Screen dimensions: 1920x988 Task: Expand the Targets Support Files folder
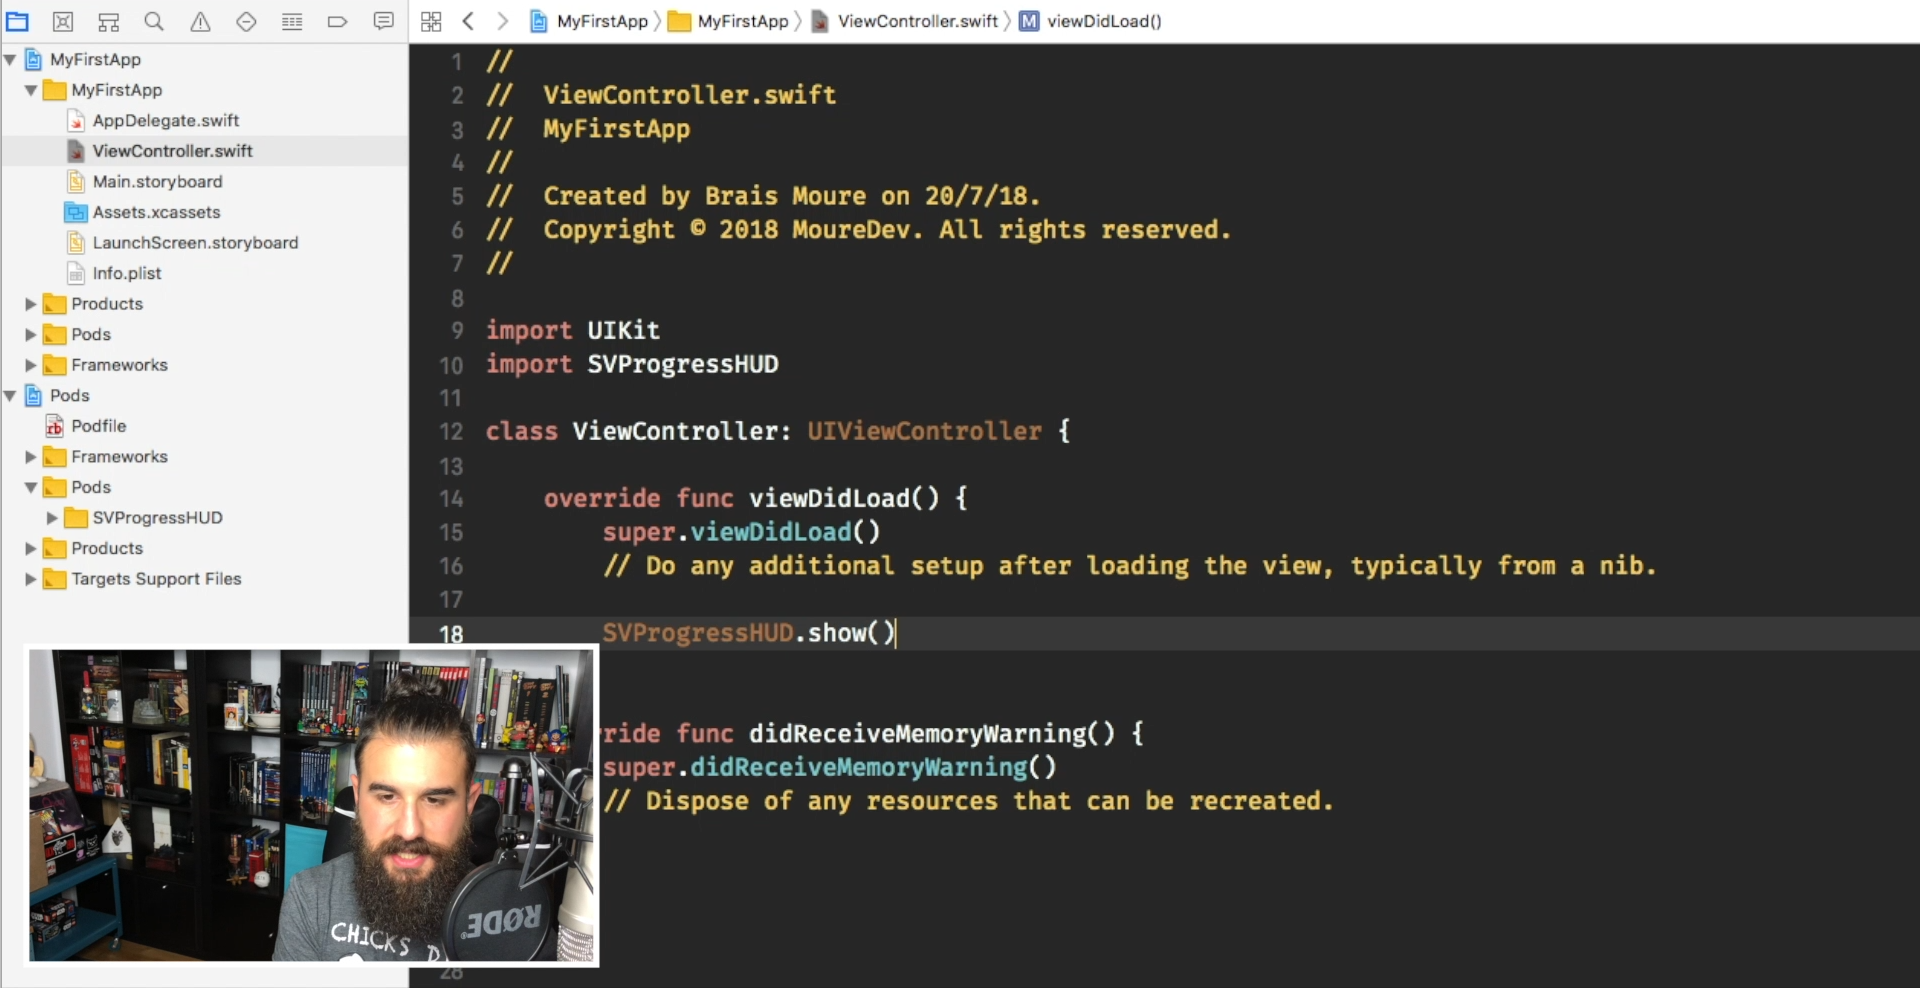pos(30,579)
